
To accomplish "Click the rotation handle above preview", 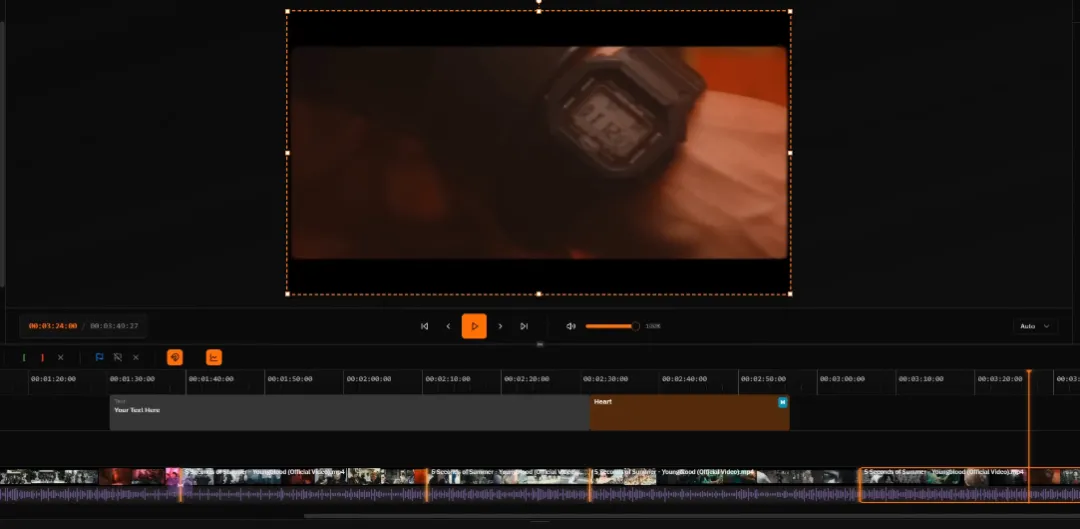I will 539,2.
